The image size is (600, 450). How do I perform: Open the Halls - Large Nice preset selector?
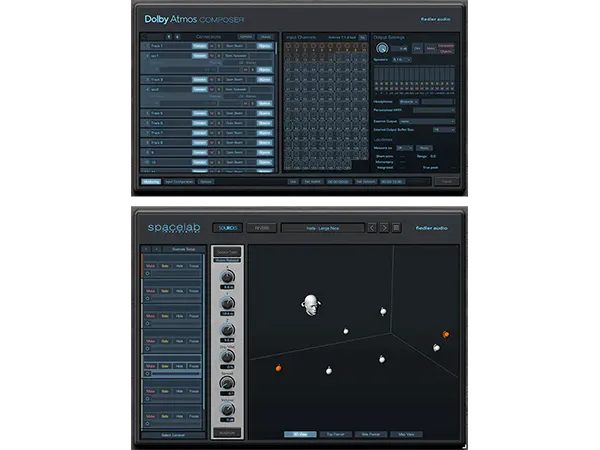(323, 228)
